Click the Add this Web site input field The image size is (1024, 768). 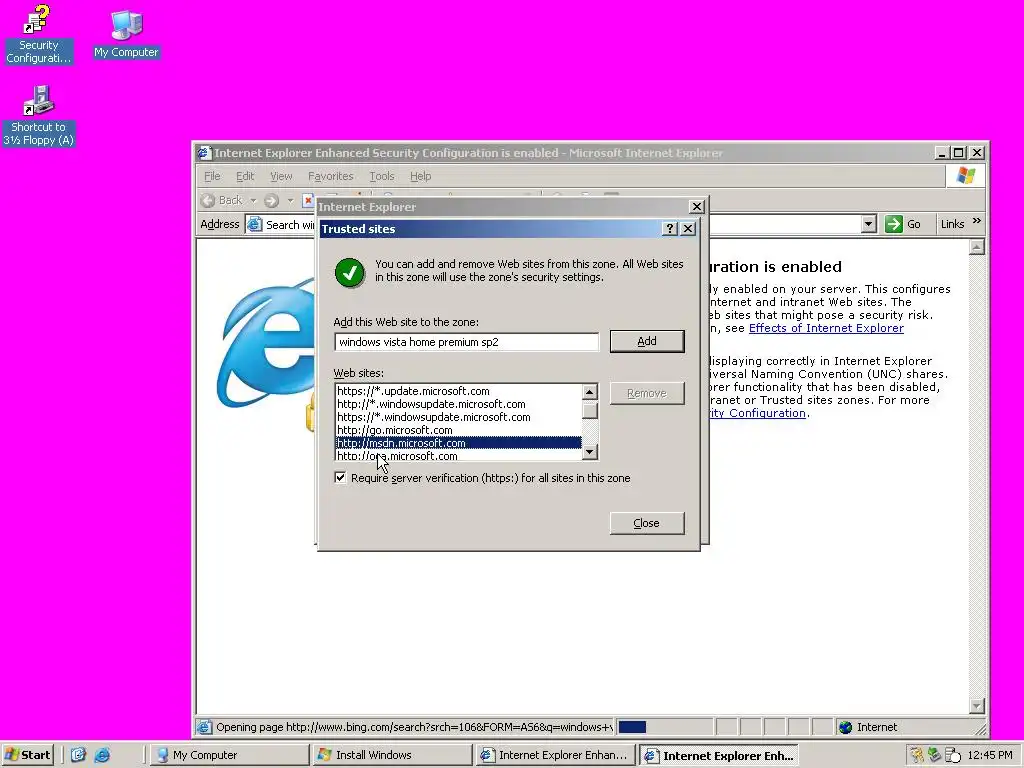[x=466, y=342]
